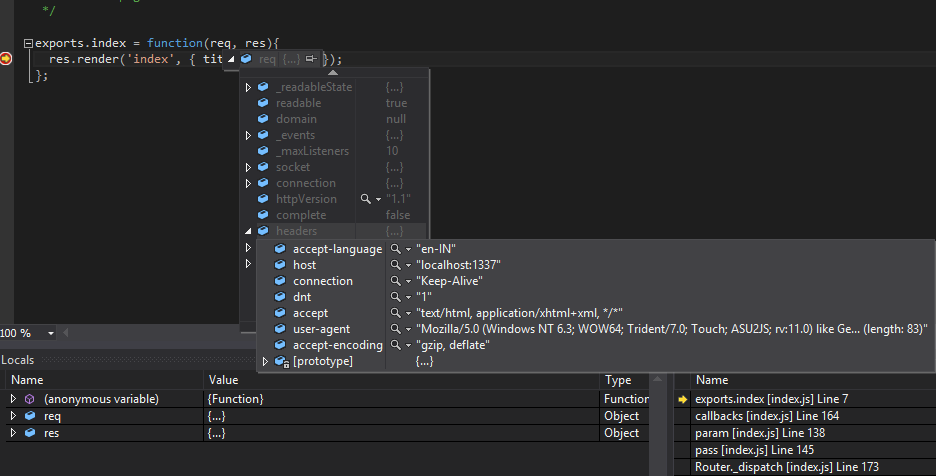Click the Call Stack Name column header
936x476 pixels.
pyautogui.click(x=812, y=380)
